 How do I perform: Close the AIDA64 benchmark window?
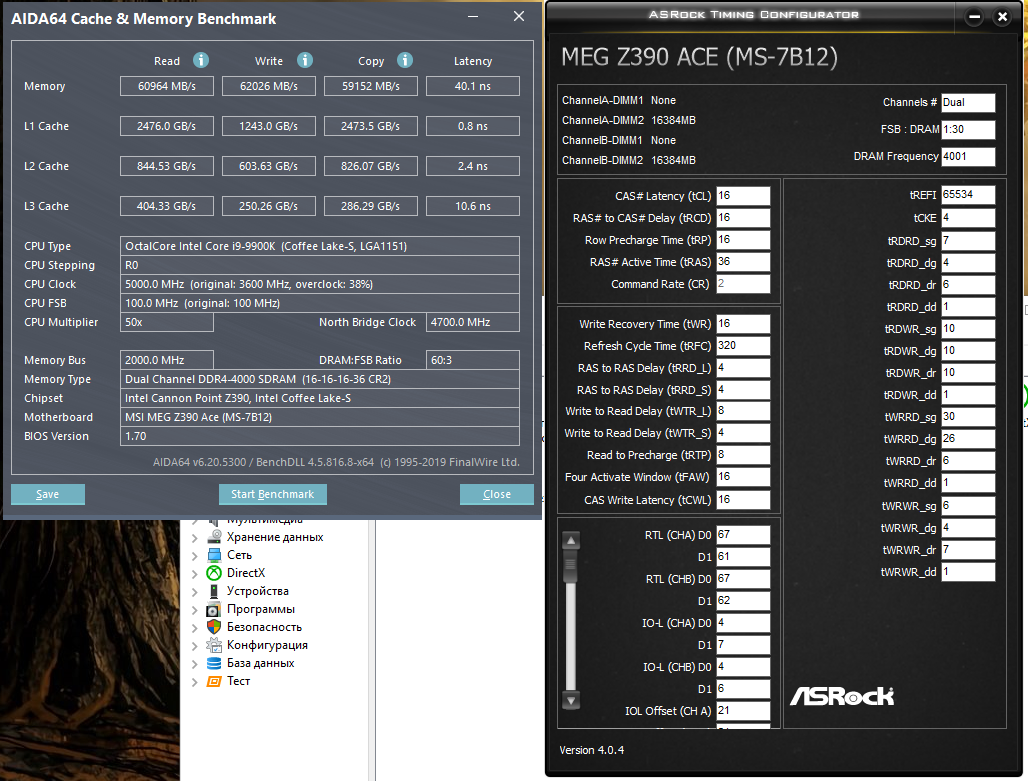click(x=519, y=16)
